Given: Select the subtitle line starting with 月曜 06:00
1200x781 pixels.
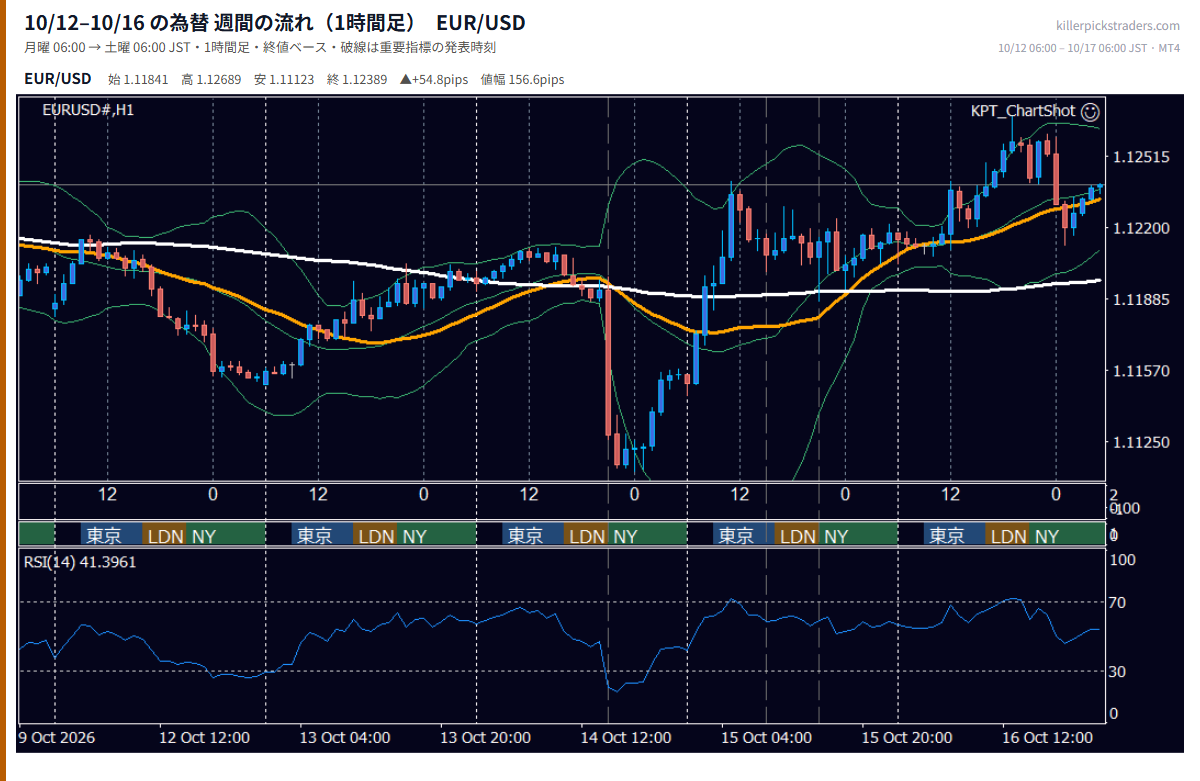Looking at the screenshot, I should pos(260,47).
